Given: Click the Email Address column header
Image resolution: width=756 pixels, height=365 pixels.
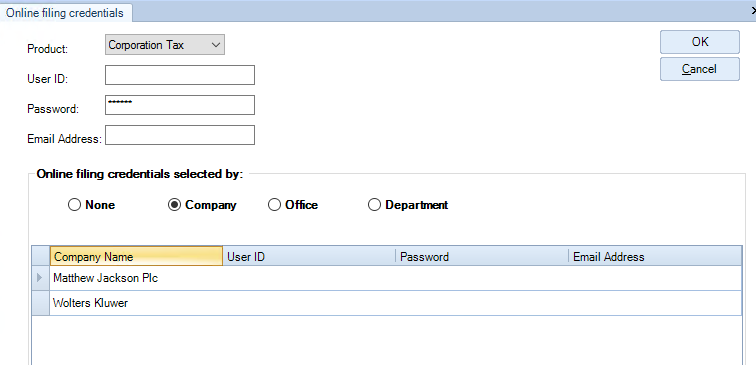Looking at the screenshot, I should pos(655,257).
